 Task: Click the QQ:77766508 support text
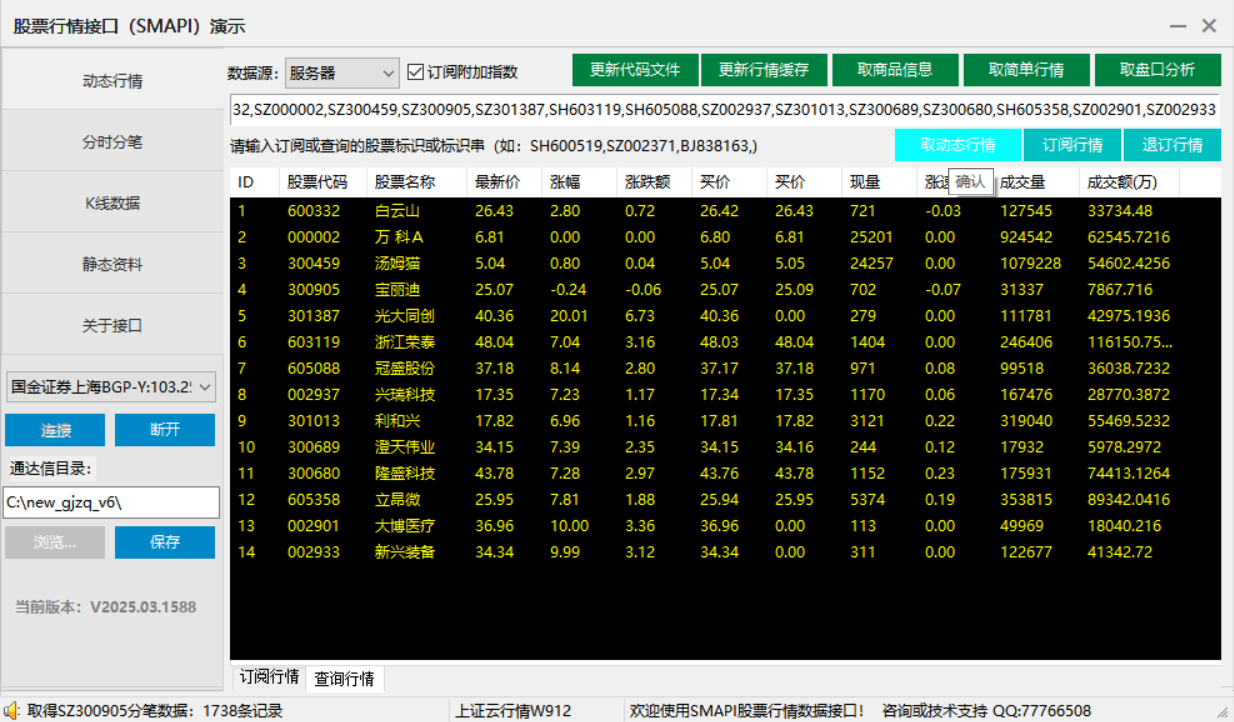1040,711
